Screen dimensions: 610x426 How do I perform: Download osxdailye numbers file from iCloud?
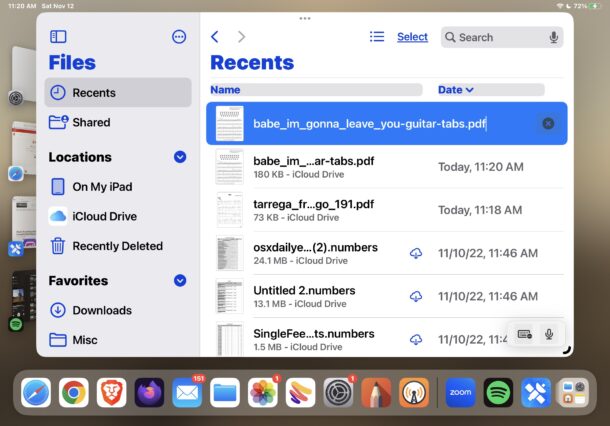pos(416,253)
